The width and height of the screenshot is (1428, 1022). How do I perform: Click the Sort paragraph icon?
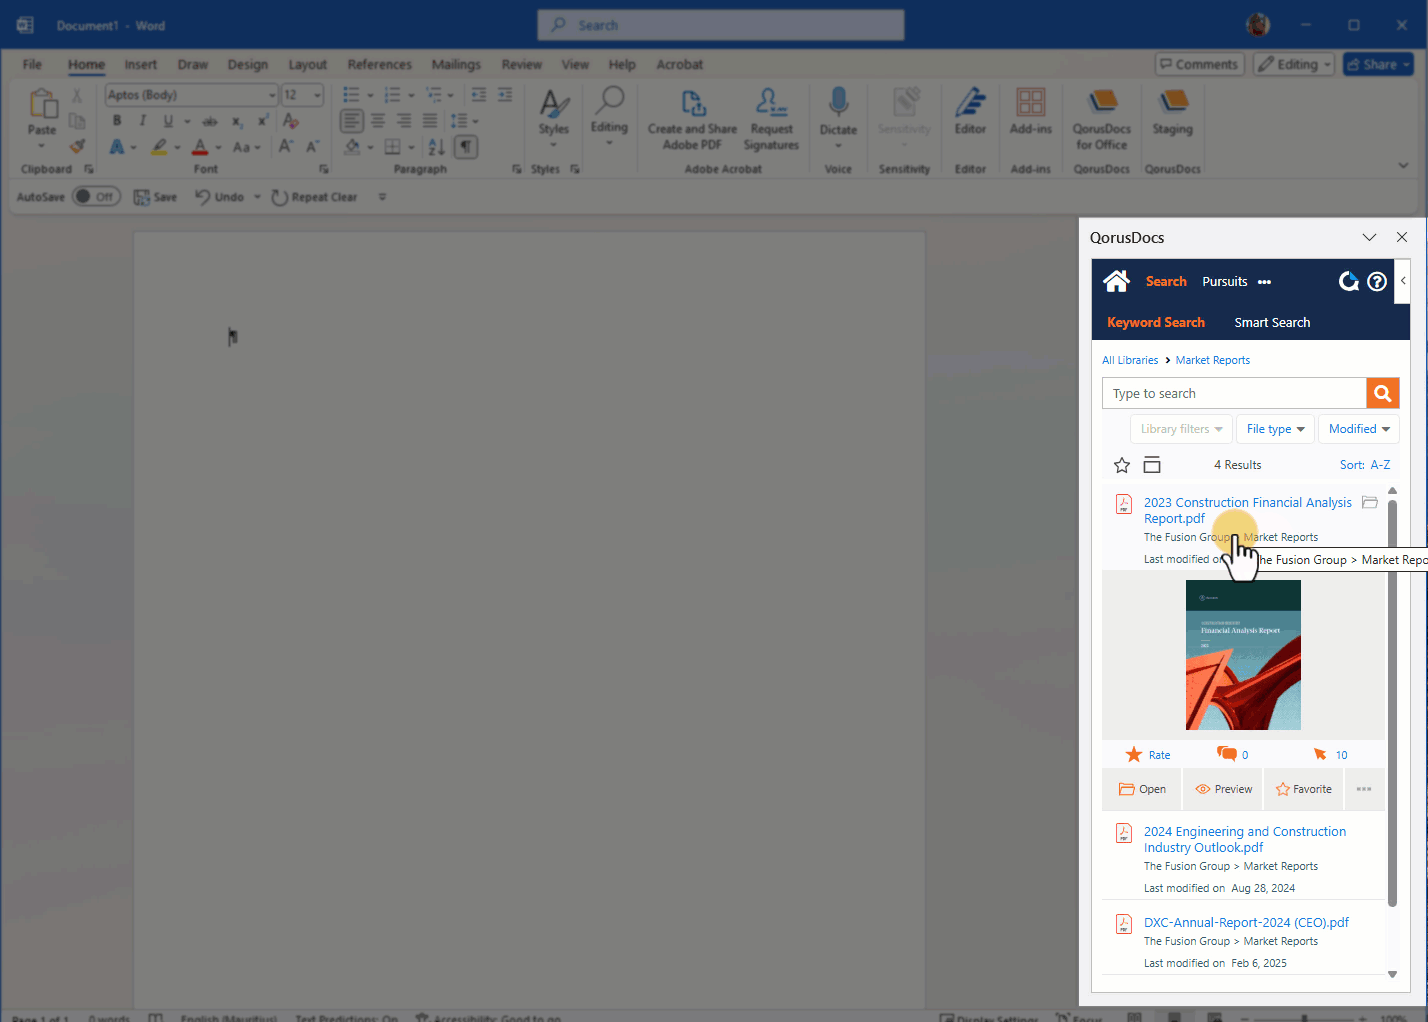pyautogui.click(x=437, y=147)
